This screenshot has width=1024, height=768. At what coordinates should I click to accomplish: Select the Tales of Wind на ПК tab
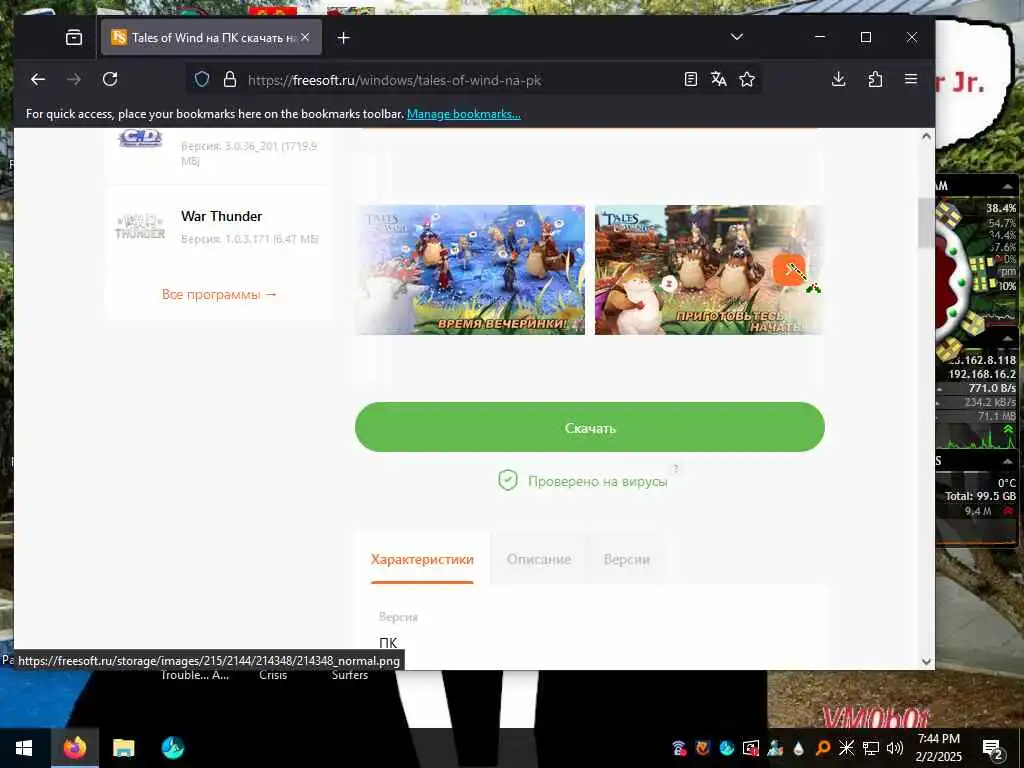[x=210, y=37]
